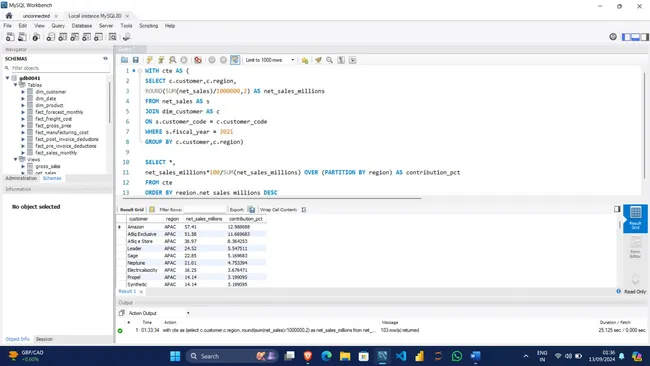The height and width of the screenshot is (366, 650).
Task: Sort by the contribution_pct column header
Action: pyautogui.click(x=245, y=219)
